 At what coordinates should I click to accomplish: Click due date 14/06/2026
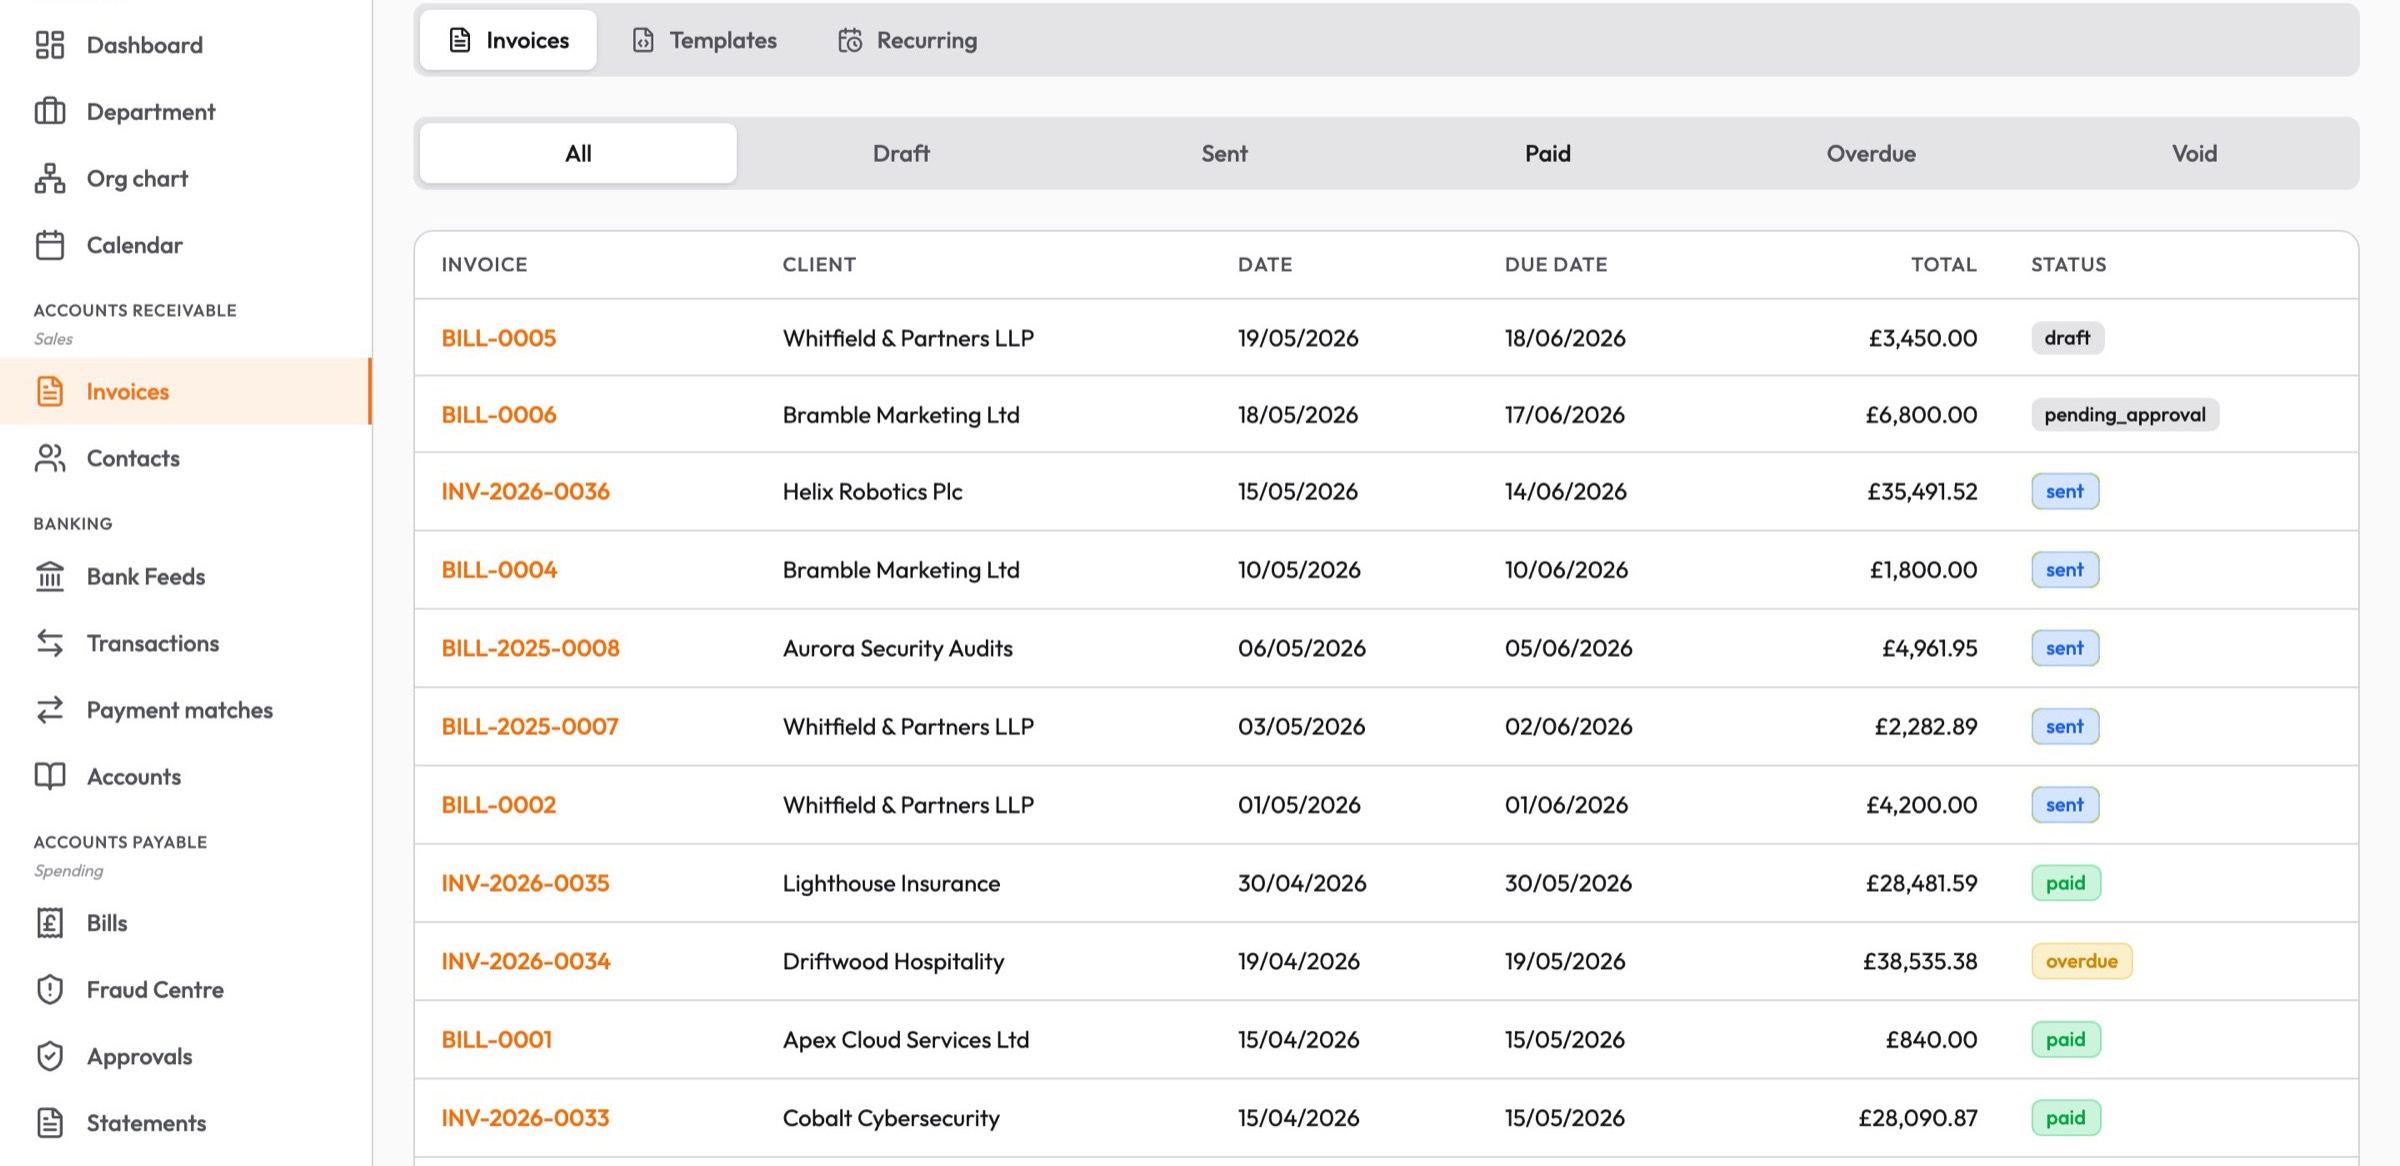pos(1565,491)
